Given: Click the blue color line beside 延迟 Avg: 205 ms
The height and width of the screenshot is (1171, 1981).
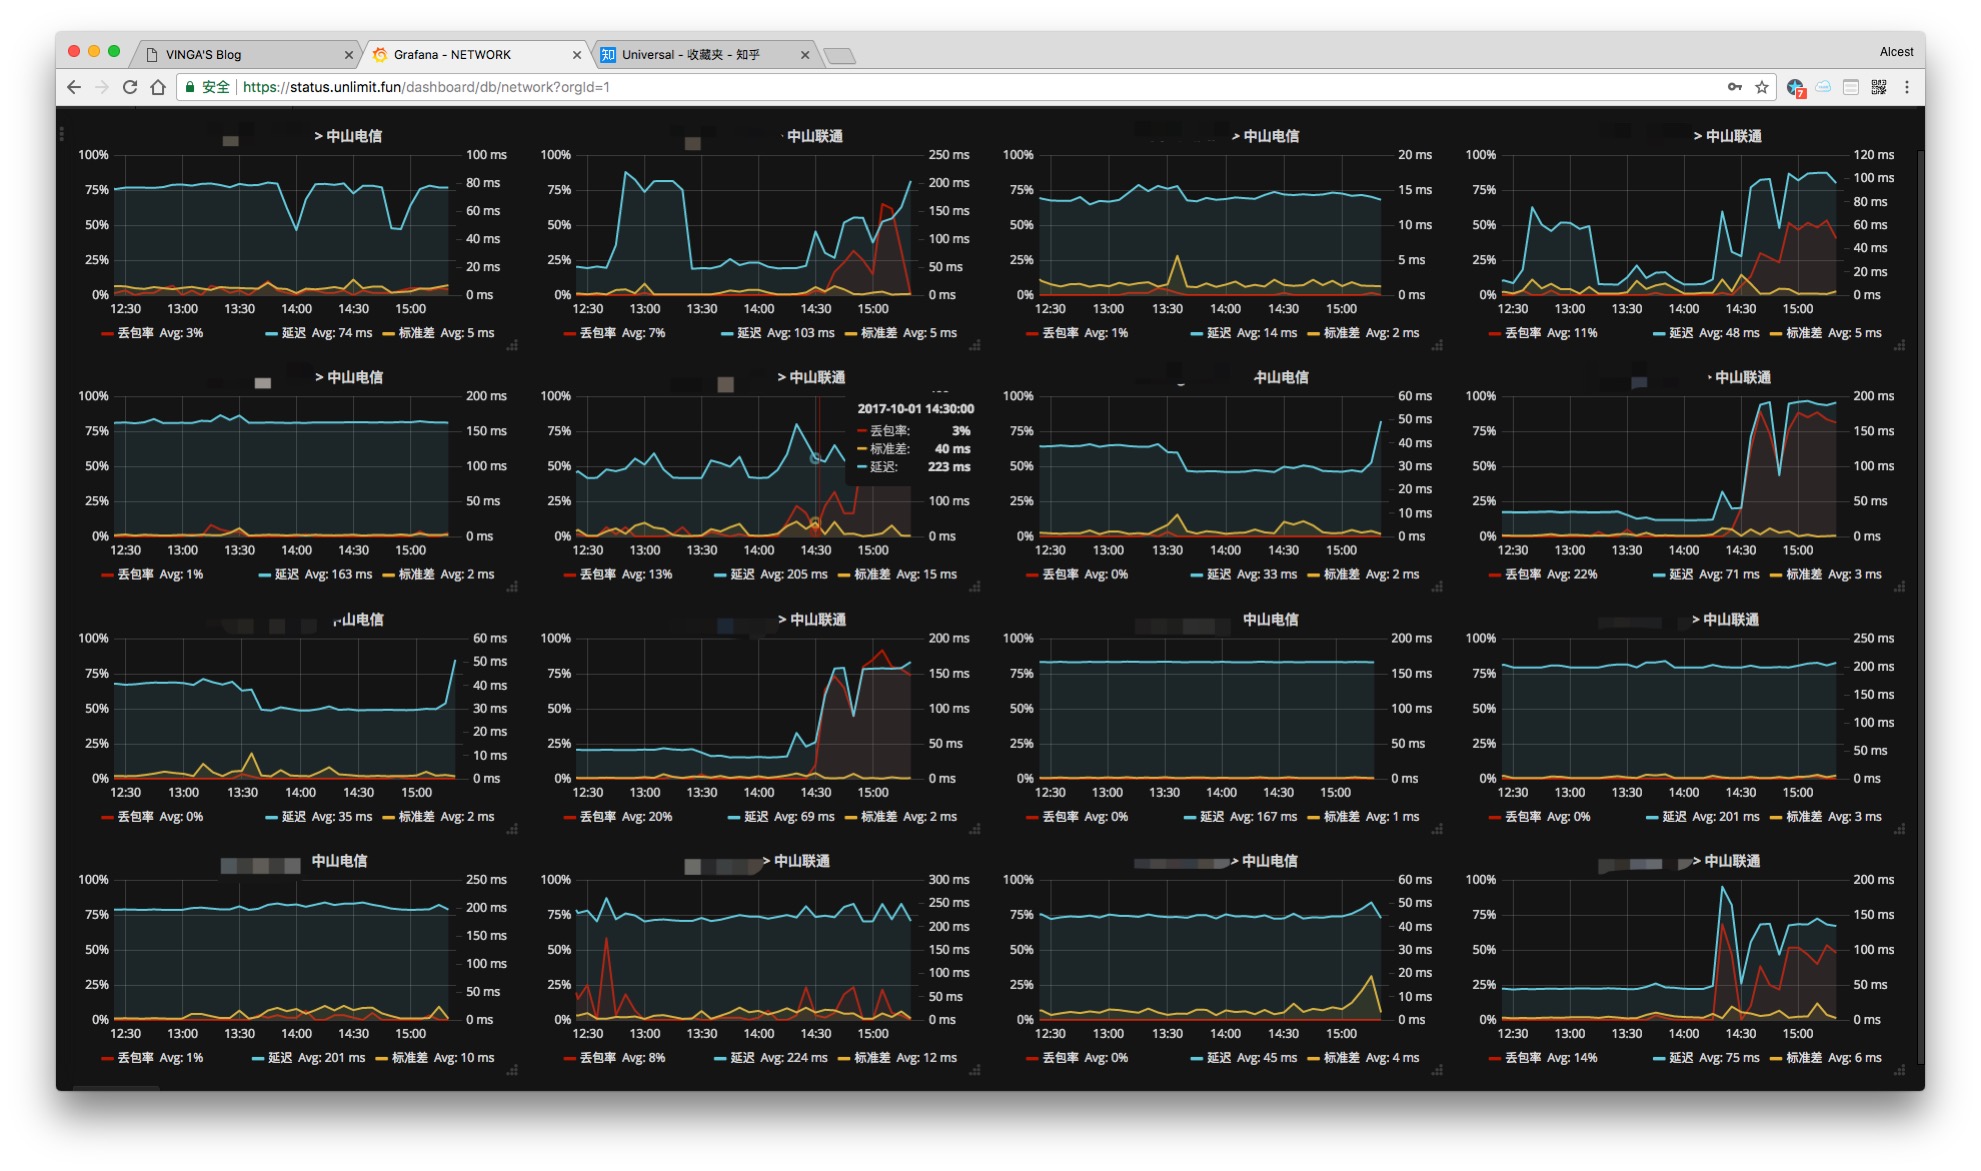Looking at the screenshot, I should (x=720, y=575).
